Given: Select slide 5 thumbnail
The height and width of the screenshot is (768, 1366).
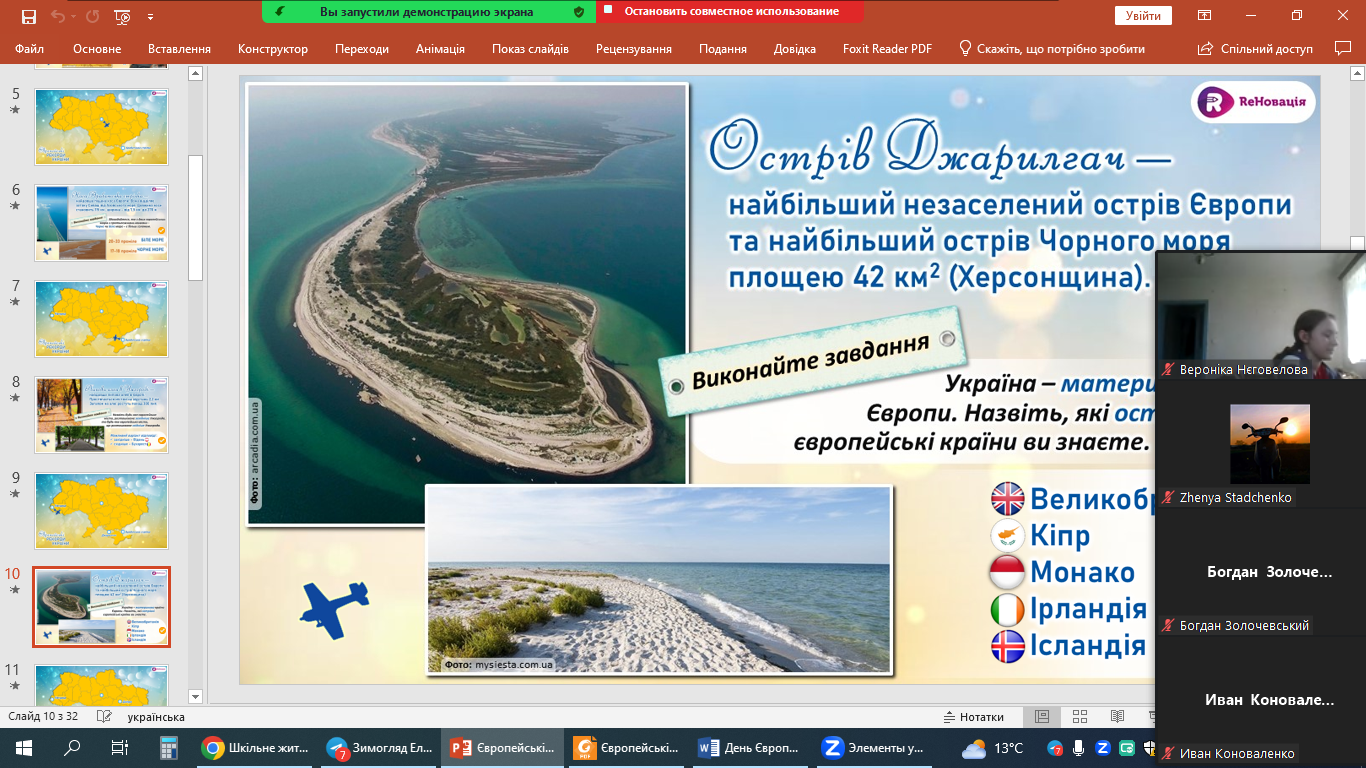Looking at the screenshot, I should (102, 127).
